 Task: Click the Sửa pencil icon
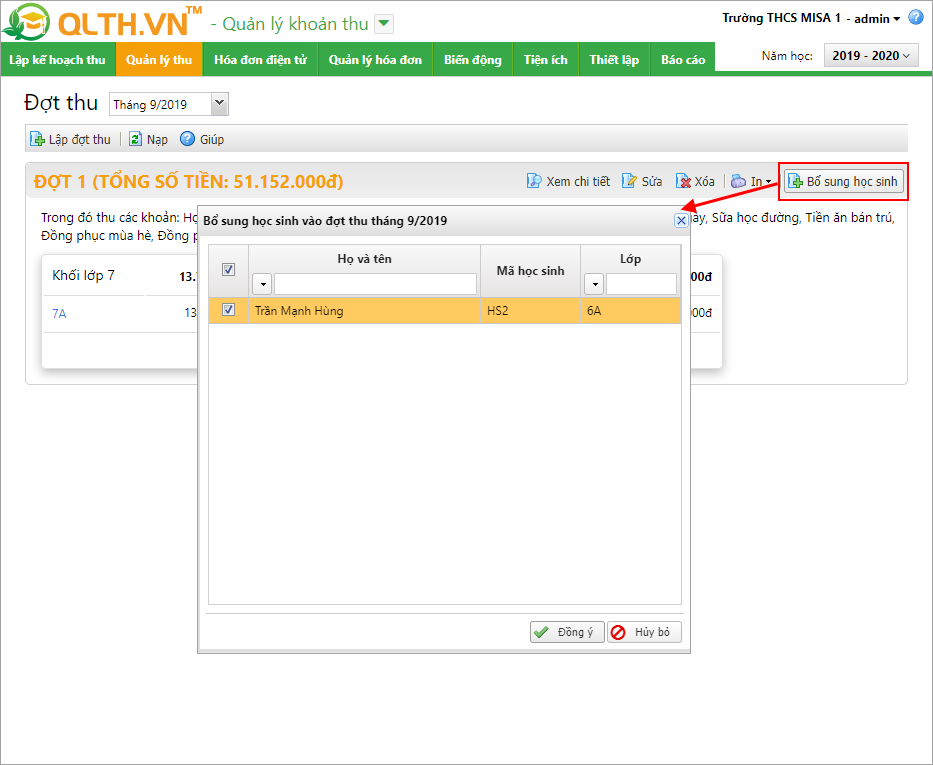[x=629, y=181]
